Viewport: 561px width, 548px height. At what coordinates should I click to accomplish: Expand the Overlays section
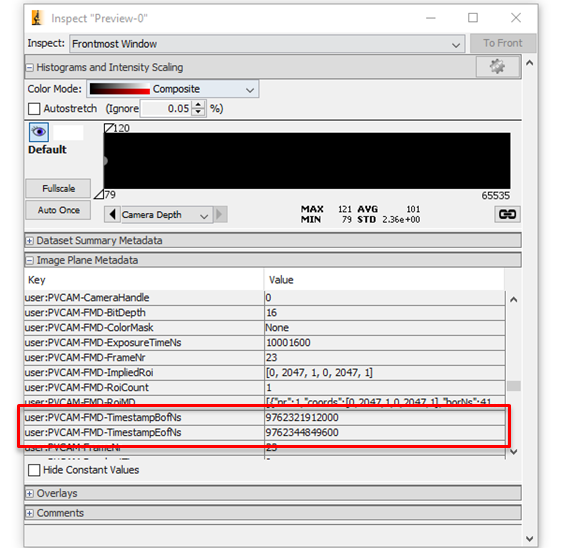tap(30, 494)
